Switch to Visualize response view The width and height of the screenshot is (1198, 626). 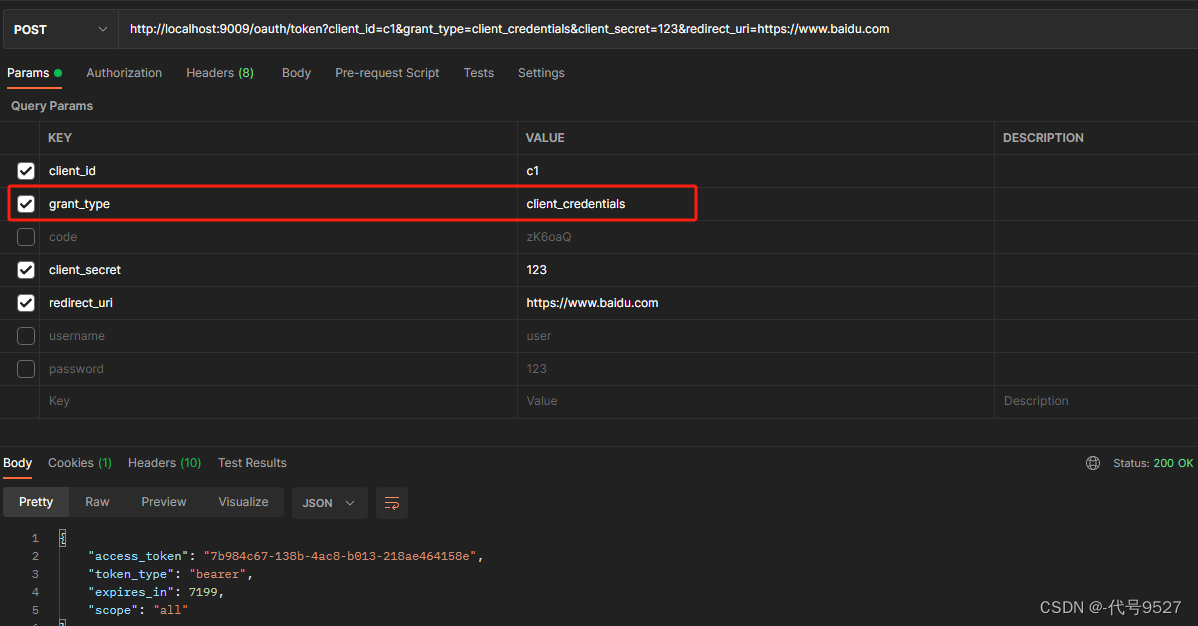coord(243,502)
